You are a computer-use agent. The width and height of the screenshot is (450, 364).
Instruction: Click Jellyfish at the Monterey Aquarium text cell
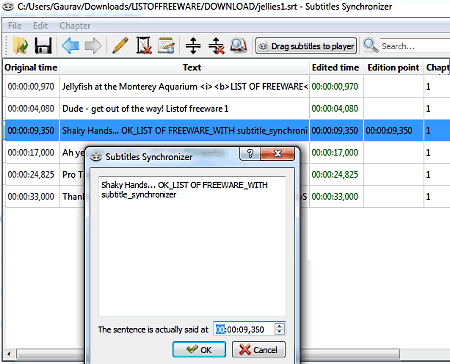(x=184, y=87)
